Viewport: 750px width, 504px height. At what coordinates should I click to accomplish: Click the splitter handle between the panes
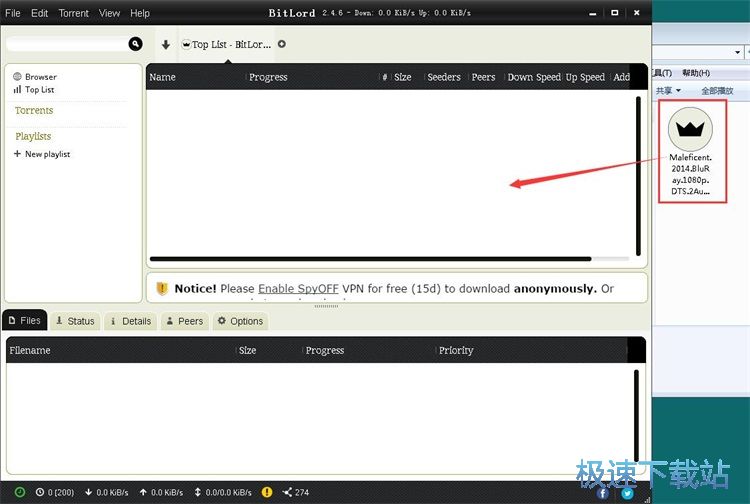[326, 306]
